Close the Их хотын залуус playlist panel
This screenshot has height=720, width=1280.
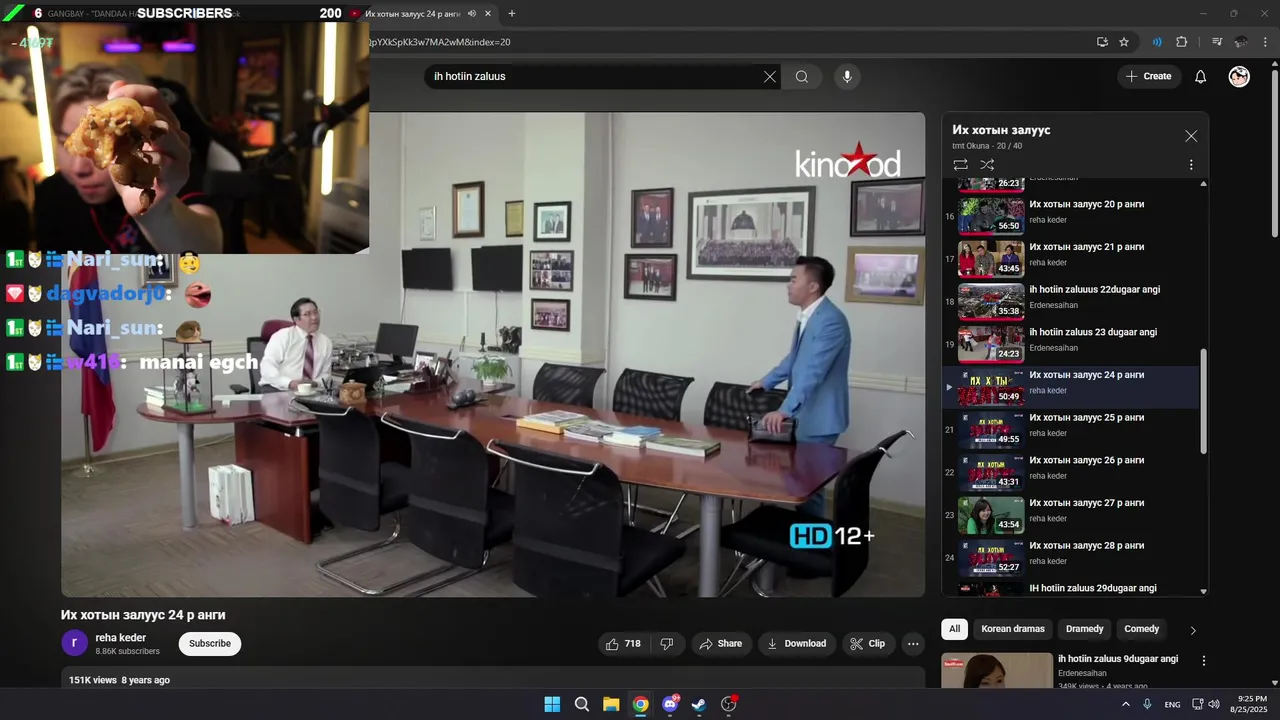pyautogui.click(x=1191, y=136)
